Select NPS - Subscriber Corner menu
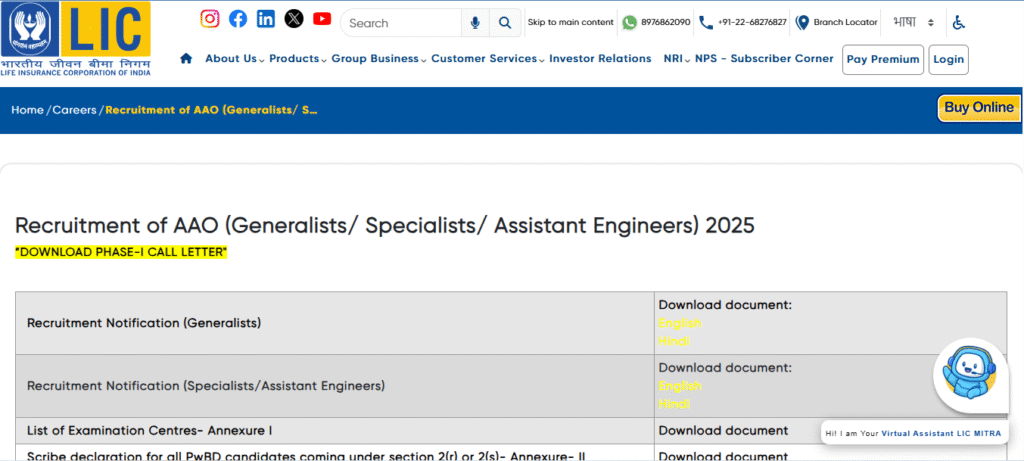The image size is (1024, 461). (x=764, y=59)
